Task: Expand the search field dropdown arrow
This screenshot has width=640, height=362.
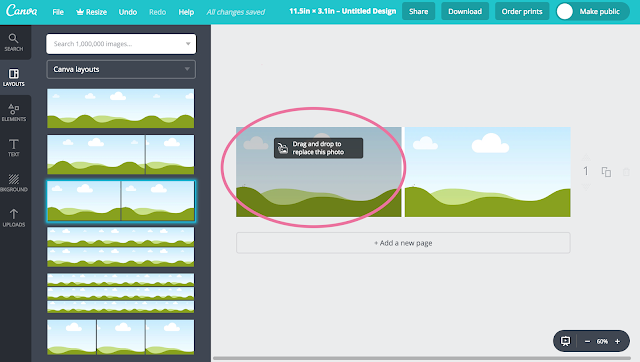Action: click(188, 44)
